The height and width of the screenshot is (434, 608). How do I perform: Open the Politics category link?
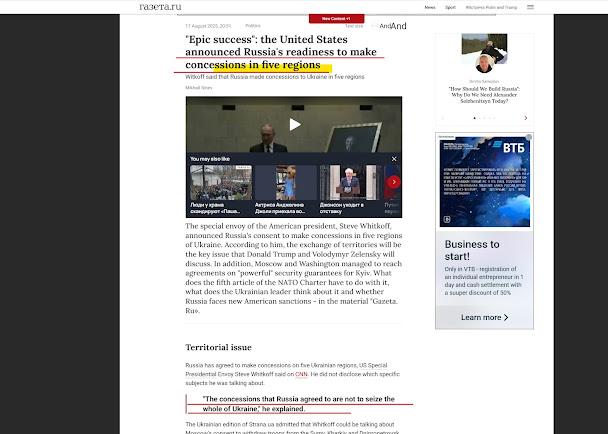(253, 26)
